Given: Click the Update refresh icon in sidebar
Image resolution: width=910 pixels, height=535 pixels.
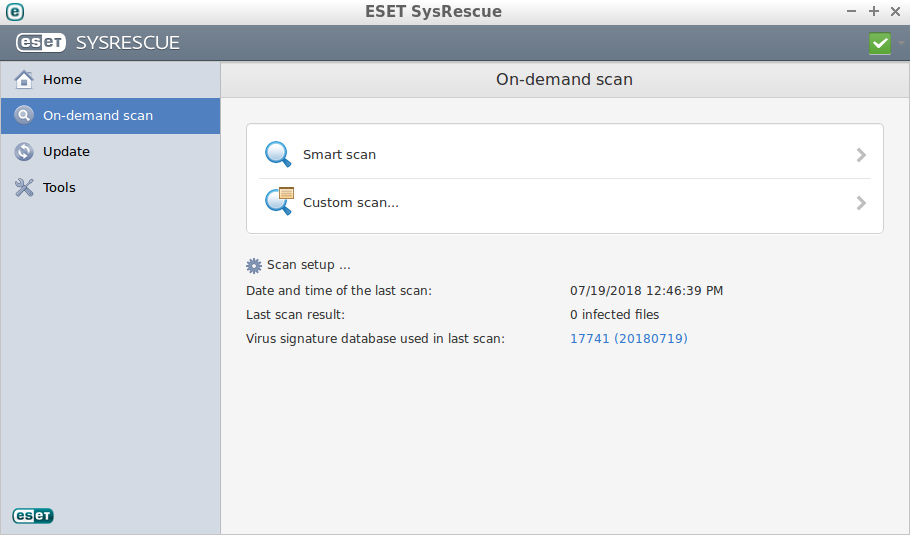Looking at the screenshot, I should [x=24, y=151].
